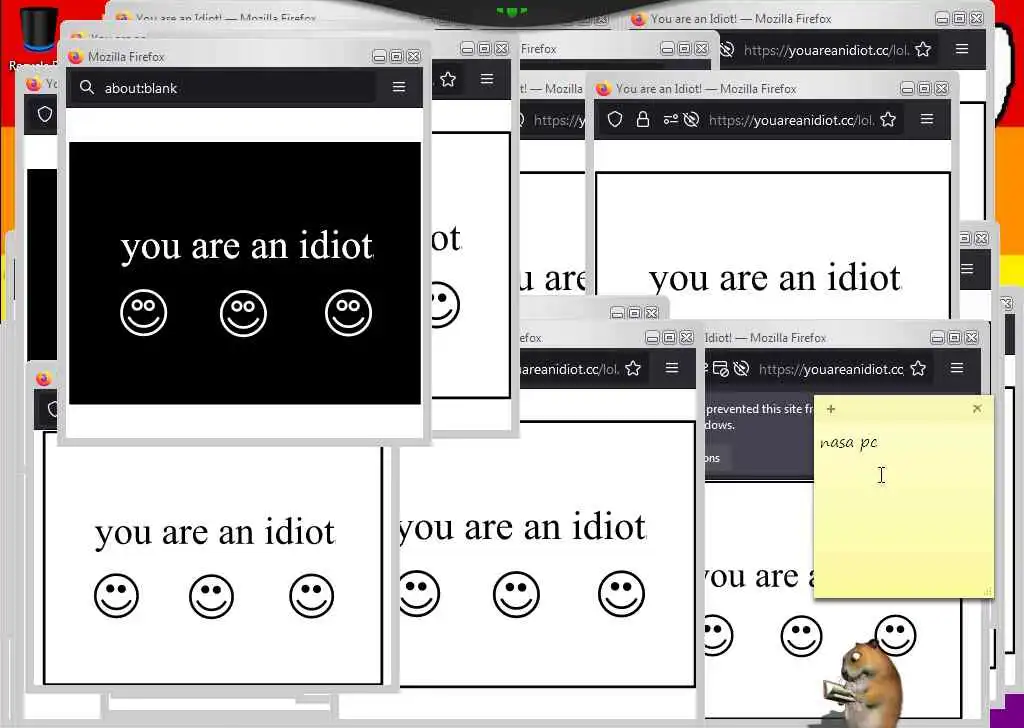The image size is (1024, 728).
Task: Click the autoplay-blocked icon in the popup-notification window
Action: coord(741,369)
